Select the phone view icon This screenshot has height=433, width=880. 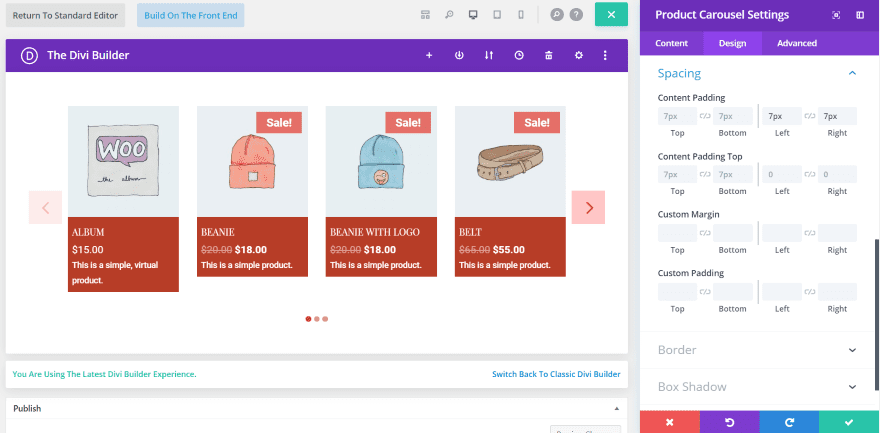point(521,15)
